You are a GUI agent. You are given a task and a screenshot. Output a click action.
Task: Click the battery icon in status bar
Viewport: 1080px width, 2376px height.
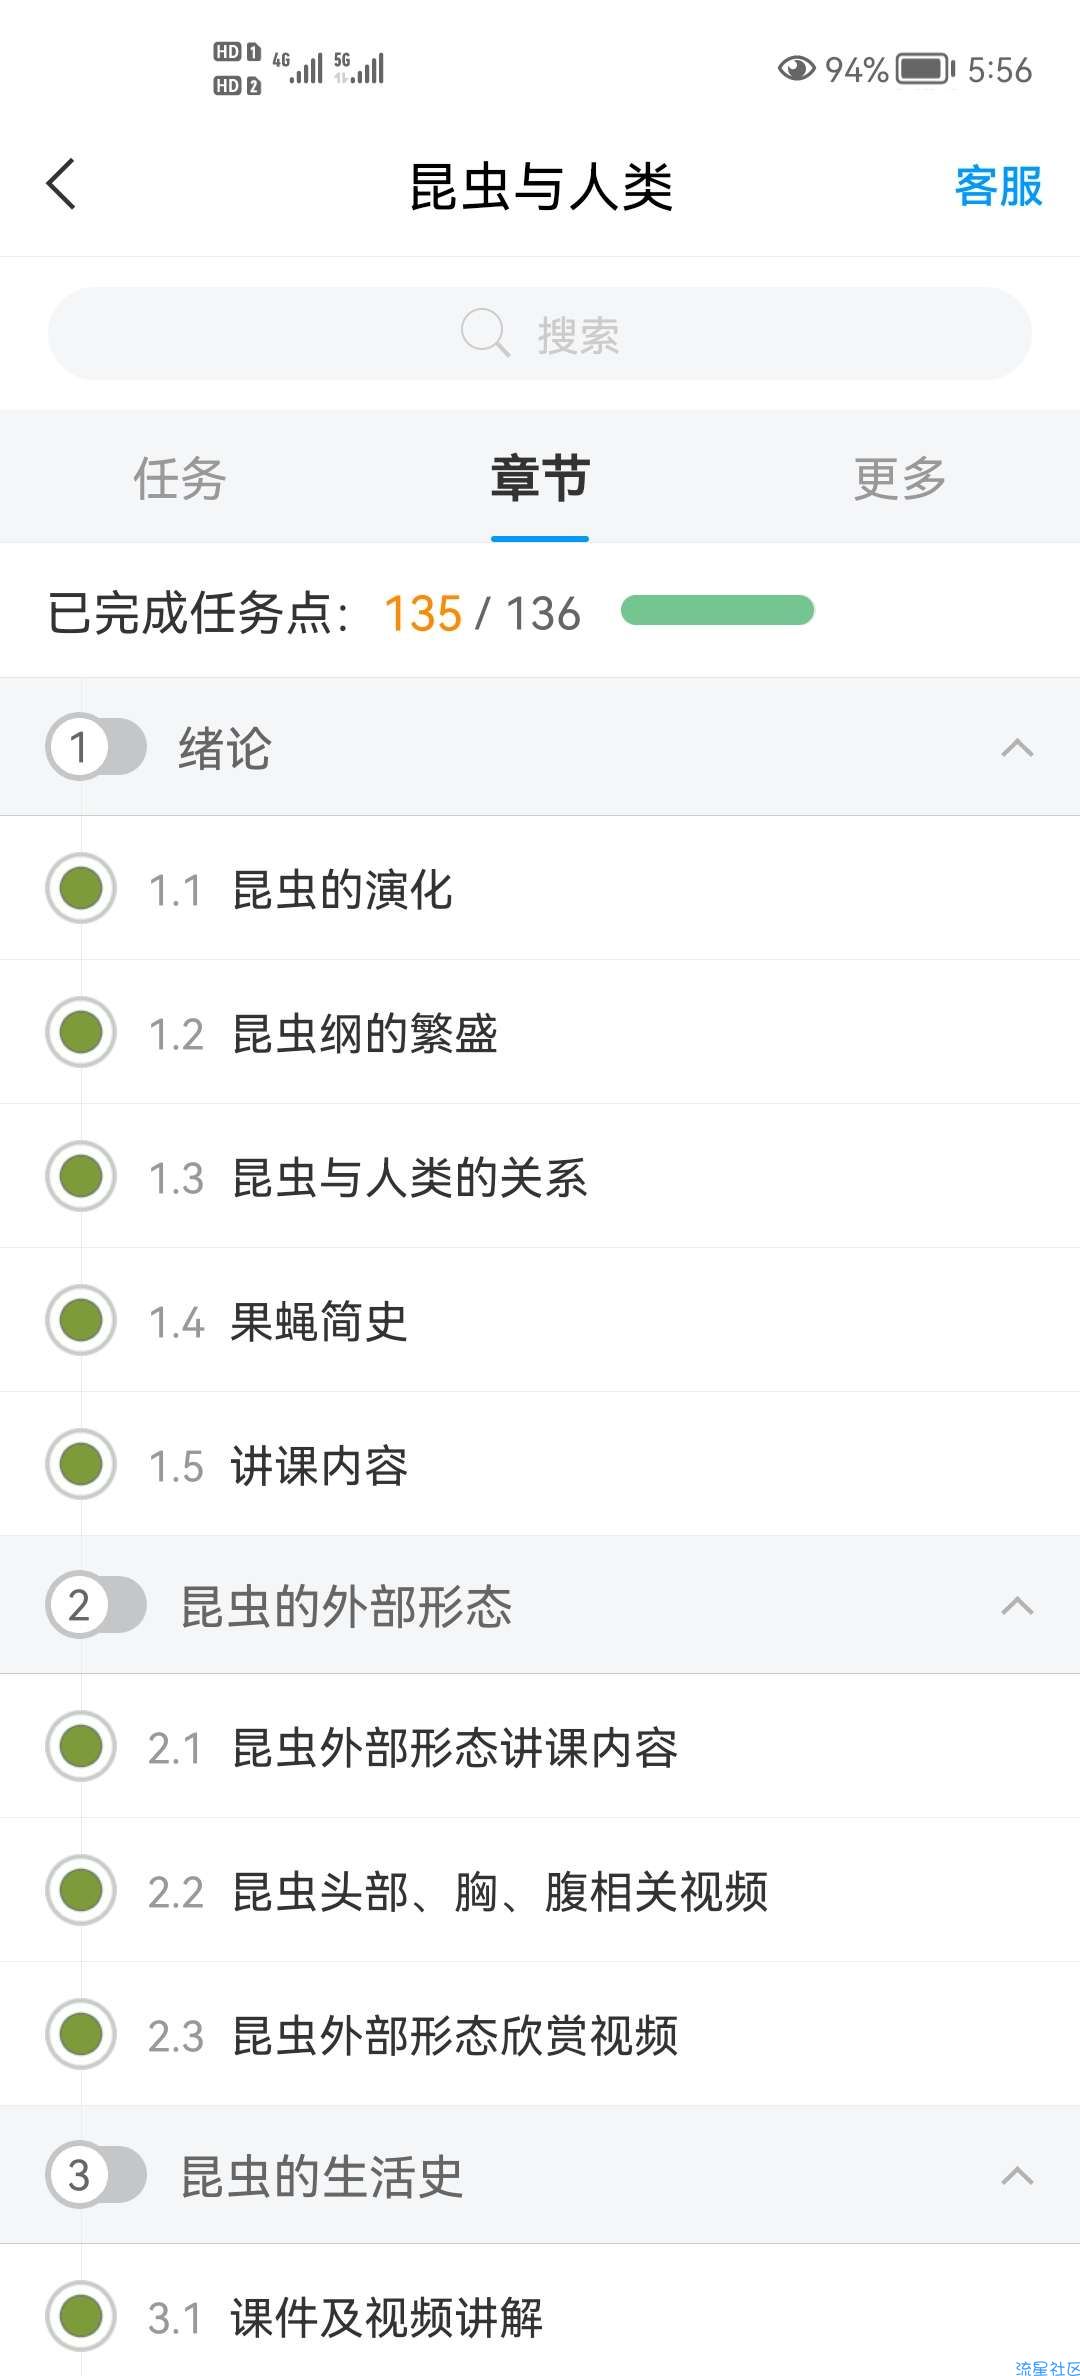(926, 69)
